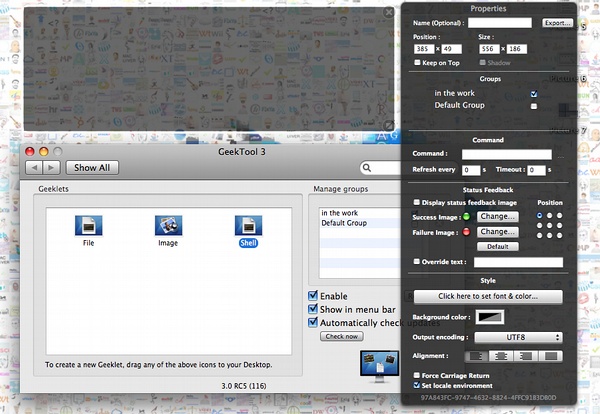Enable Display status feedback image
This screenshot has height=414, width=600.
(417, 202)
